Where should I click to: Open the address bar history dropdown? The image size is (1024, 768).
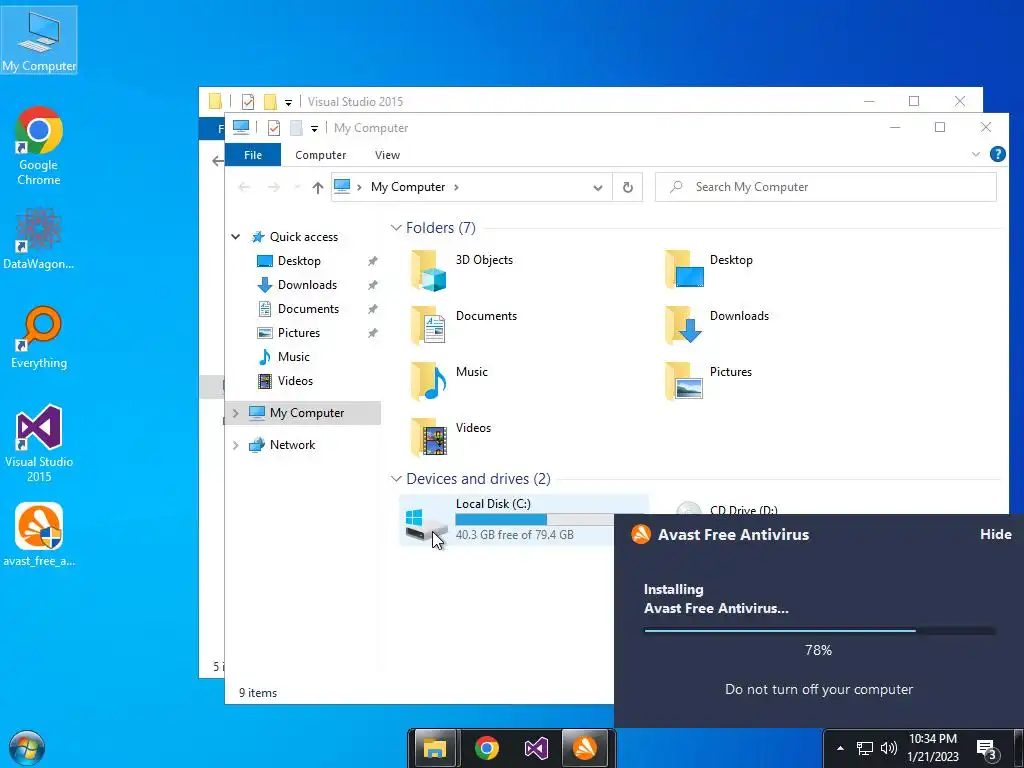pyautogui.click(x=598, y=187)
